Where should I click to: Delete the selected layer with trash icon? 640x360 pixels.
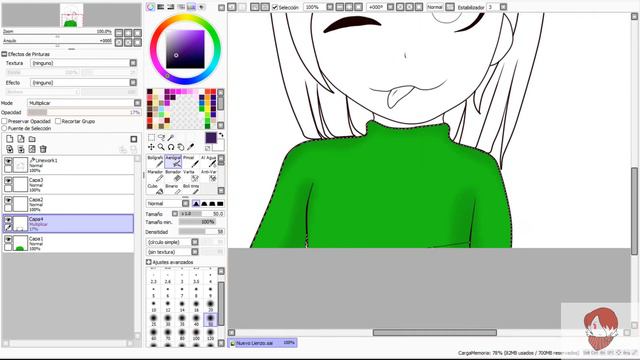coord(43,149)
